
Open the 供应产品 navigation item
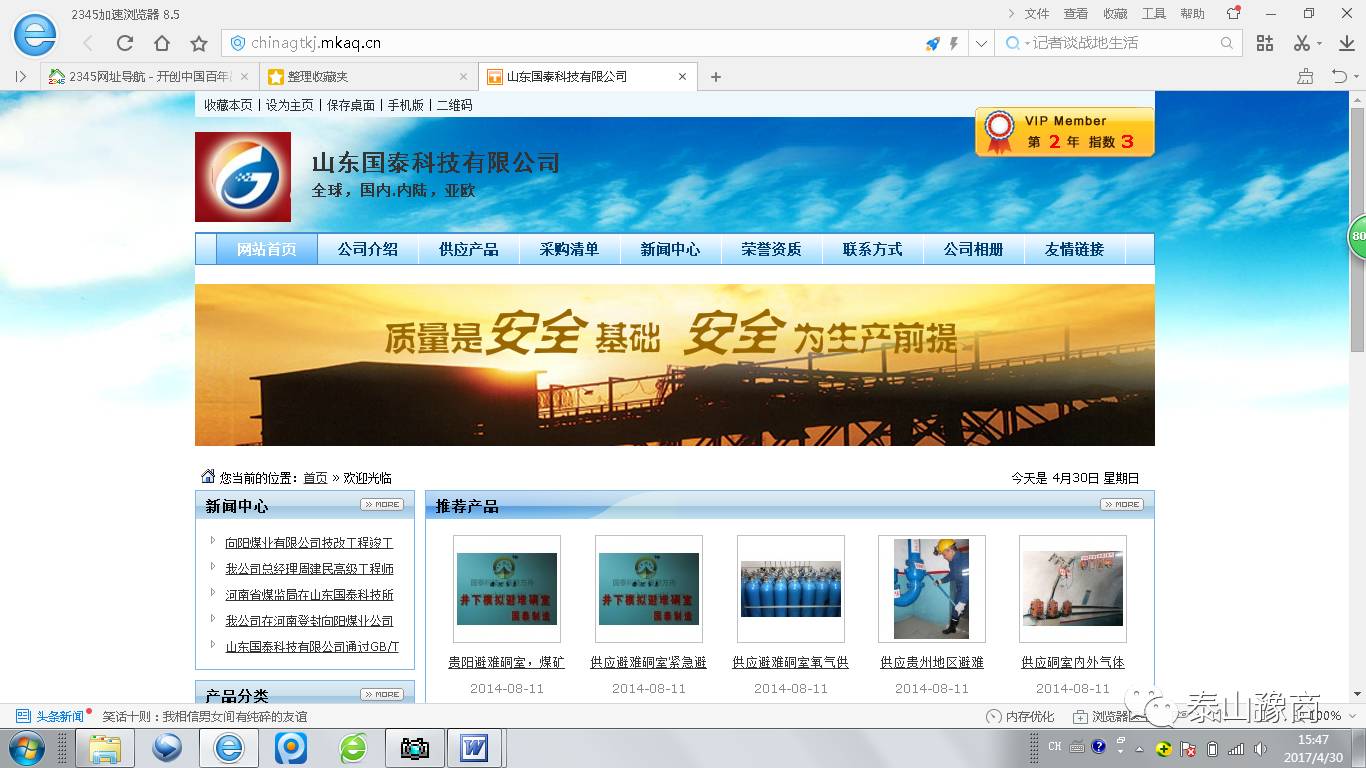point(468,249)
